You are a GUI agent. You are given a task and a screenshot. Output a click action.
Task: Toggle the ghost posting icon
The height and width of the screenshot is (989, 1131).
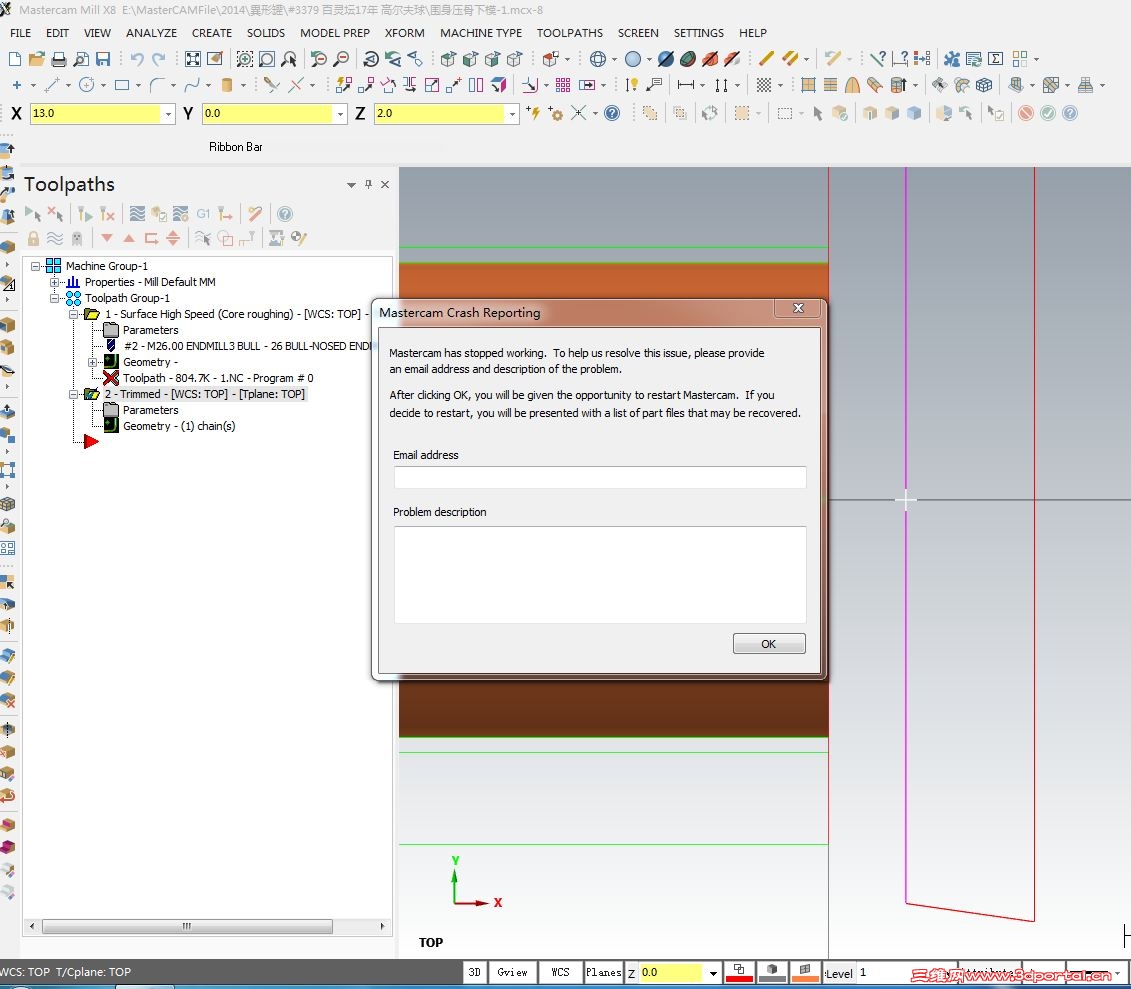click(x=77, y=238)
